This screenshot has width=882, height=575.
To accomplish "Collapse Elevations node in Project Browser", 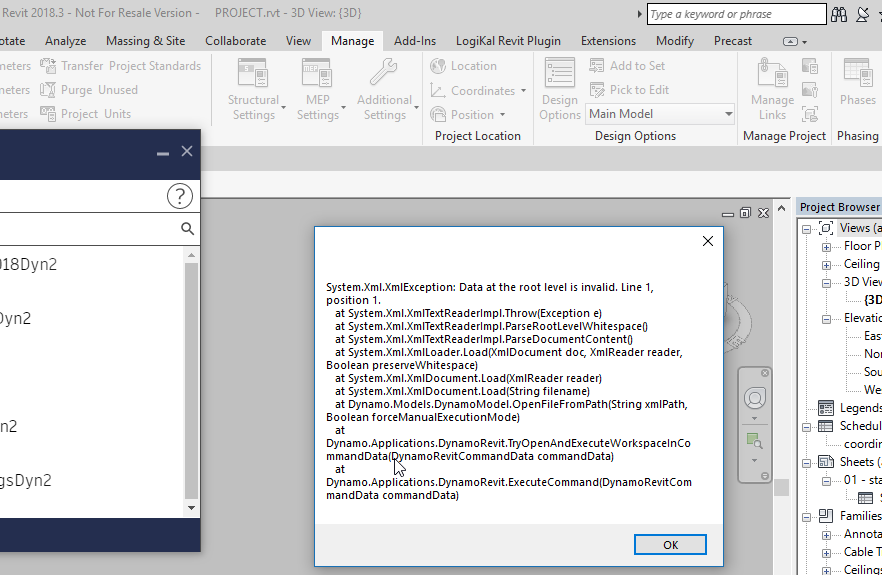I will click(826, 319).
